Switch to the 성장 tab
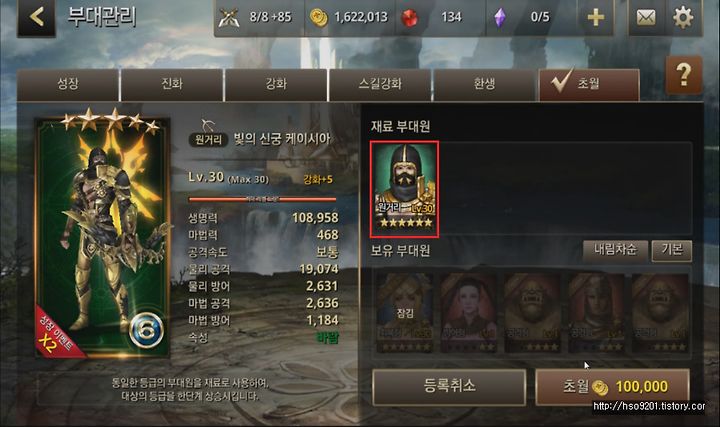 click(68, 84)
